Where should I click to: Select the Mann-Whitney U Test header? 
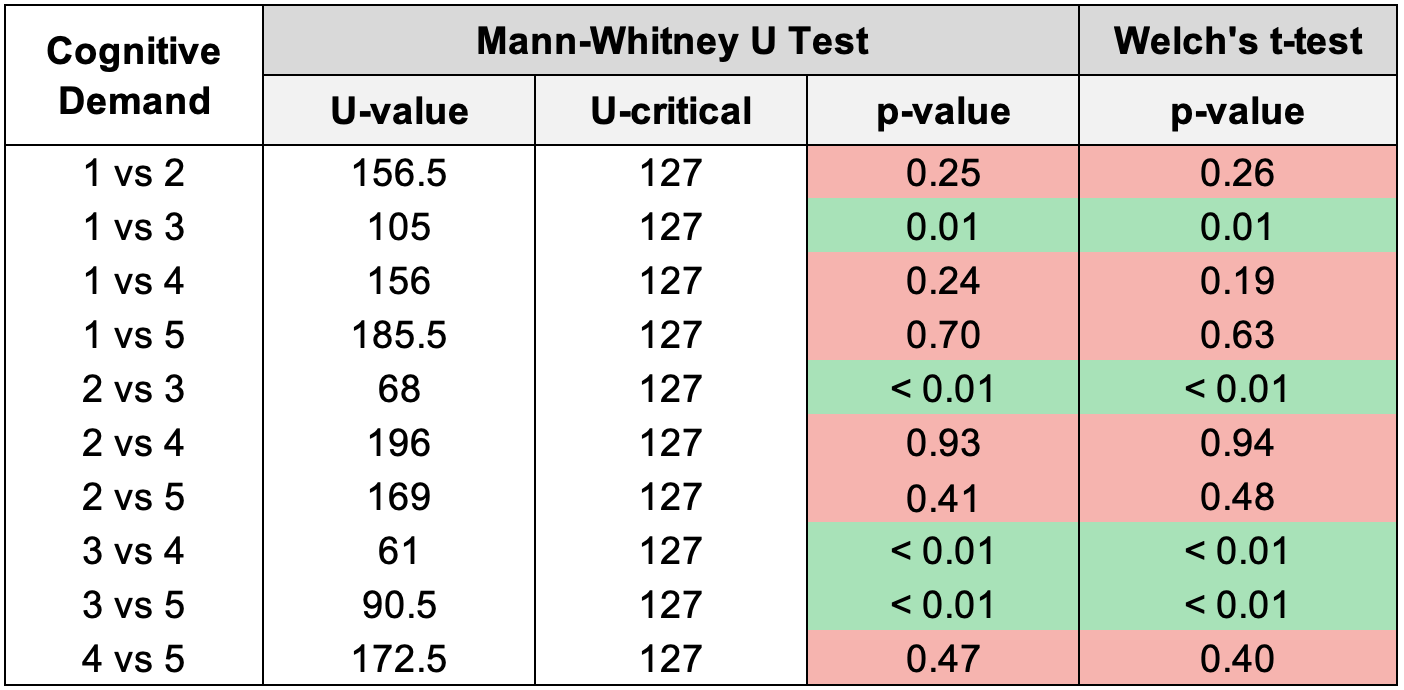671,41
